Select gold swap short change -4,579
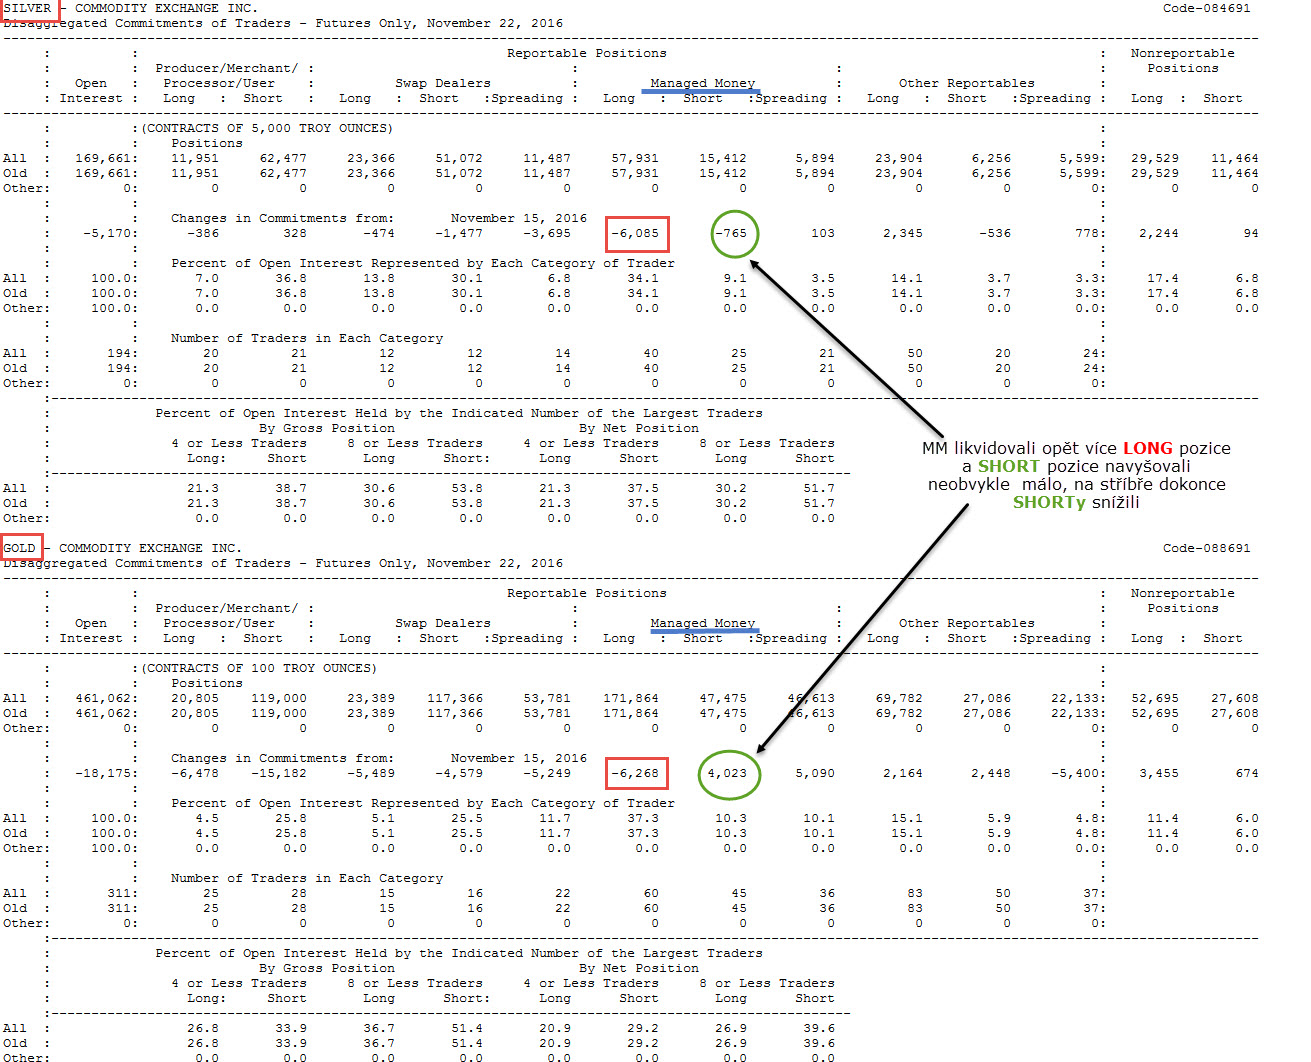The image size is (1311, 1062). pos(458,773)
